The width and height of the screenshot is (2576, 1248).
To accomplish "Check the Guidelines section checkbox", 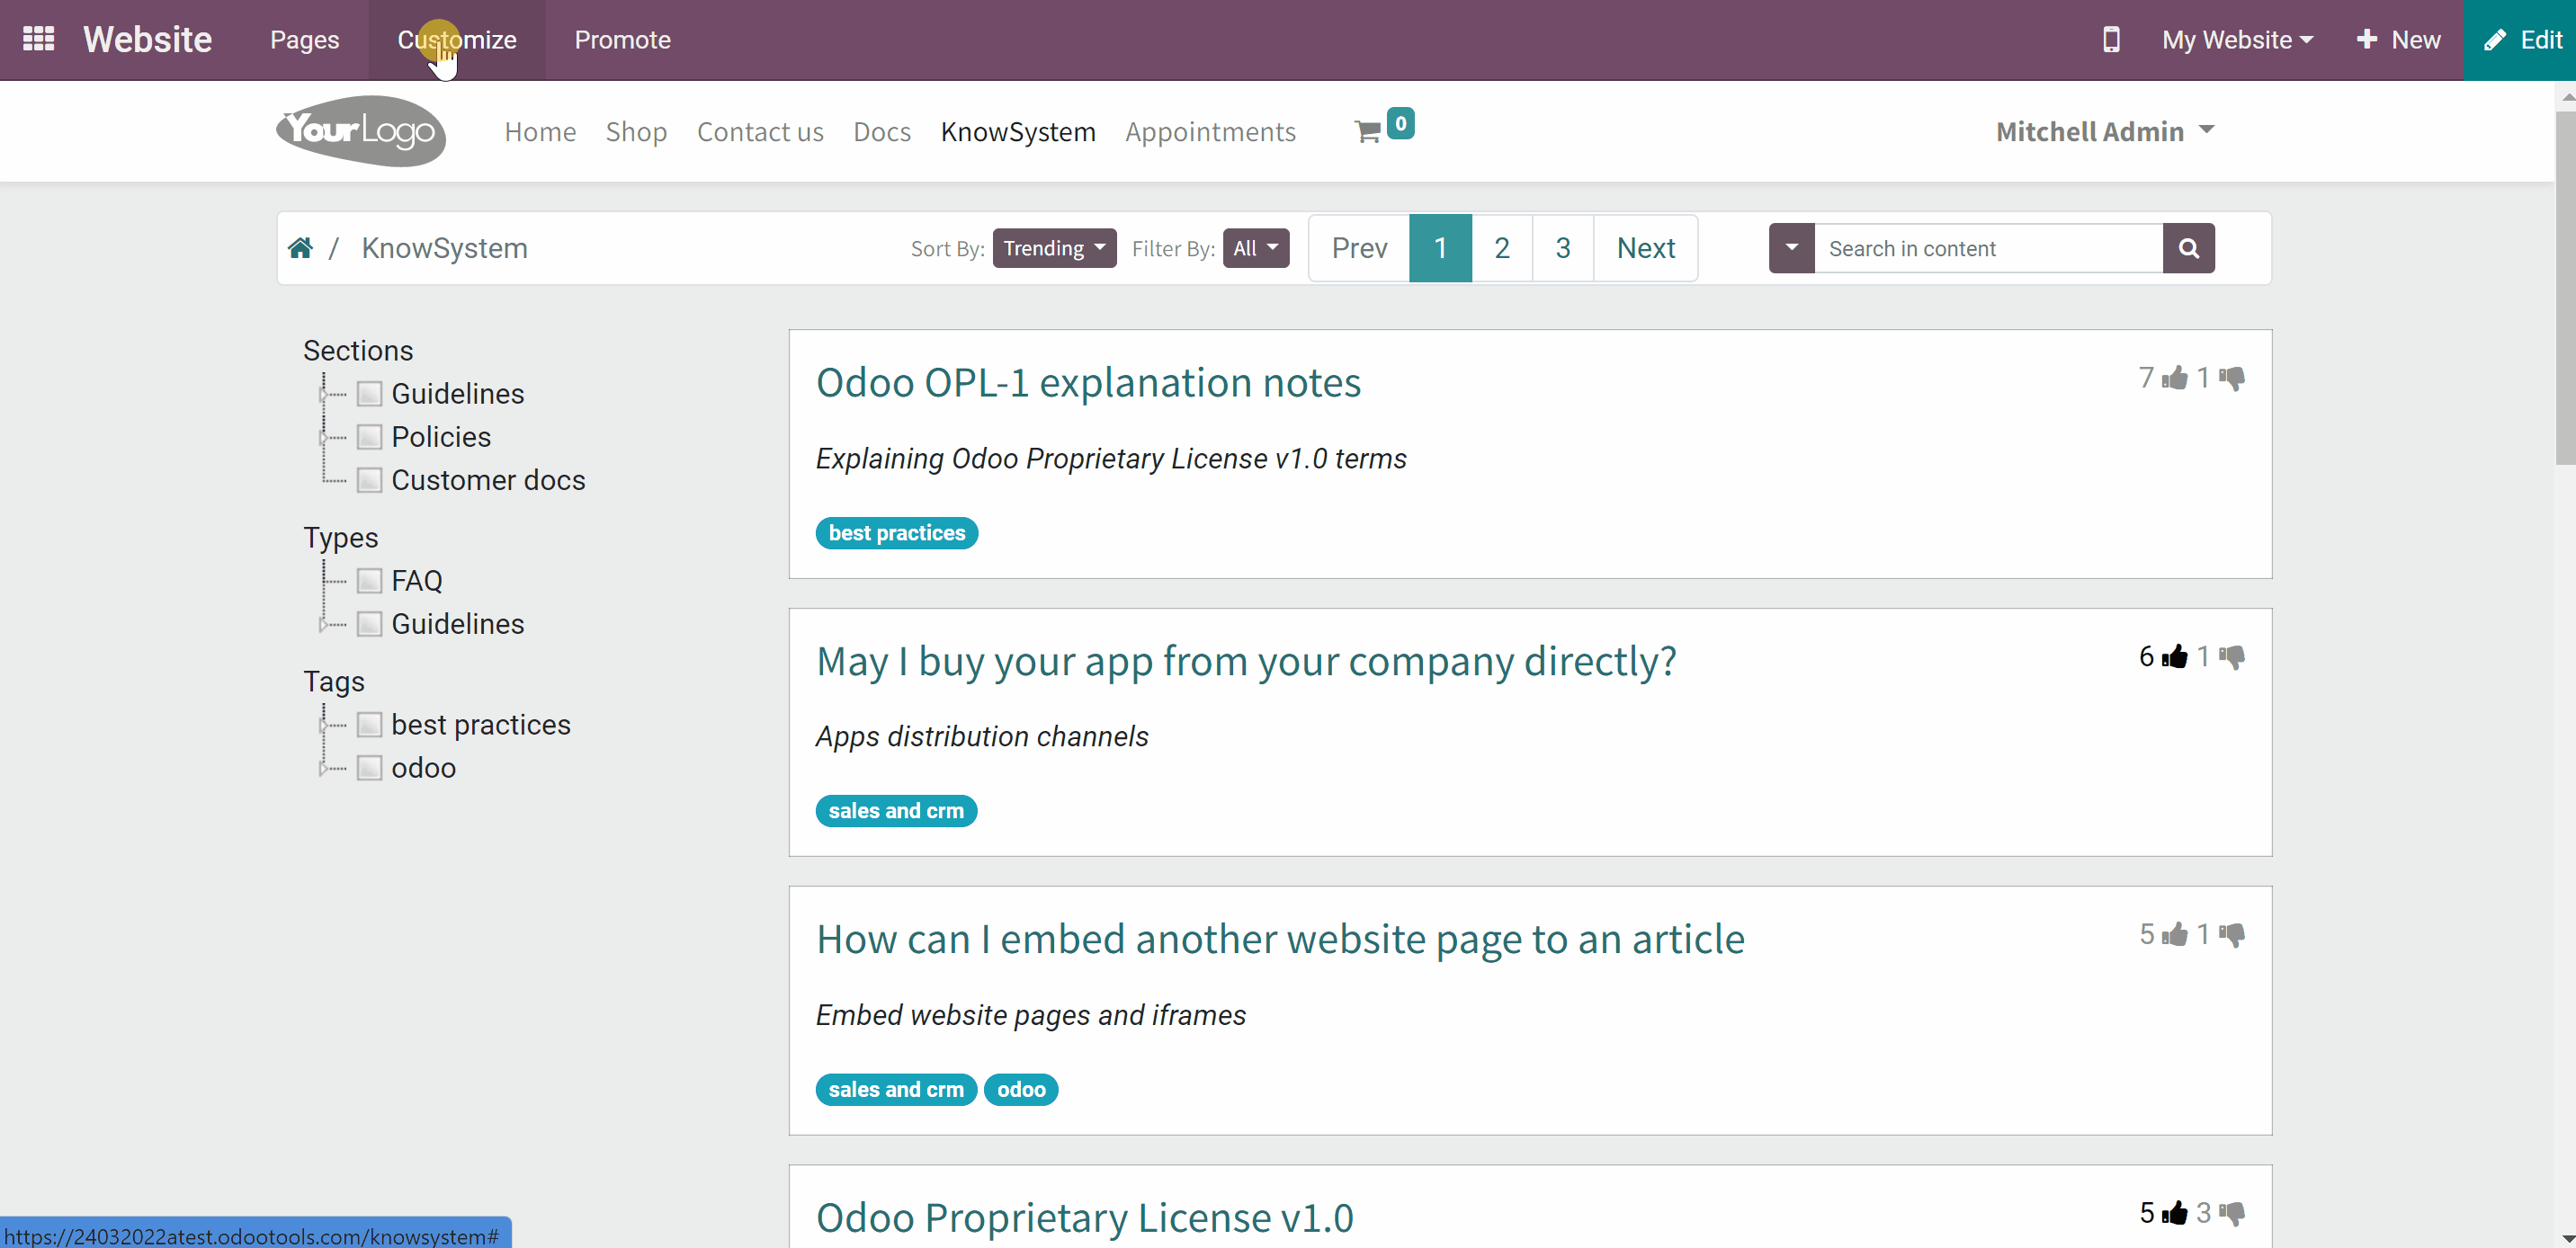I will [369, 394].
